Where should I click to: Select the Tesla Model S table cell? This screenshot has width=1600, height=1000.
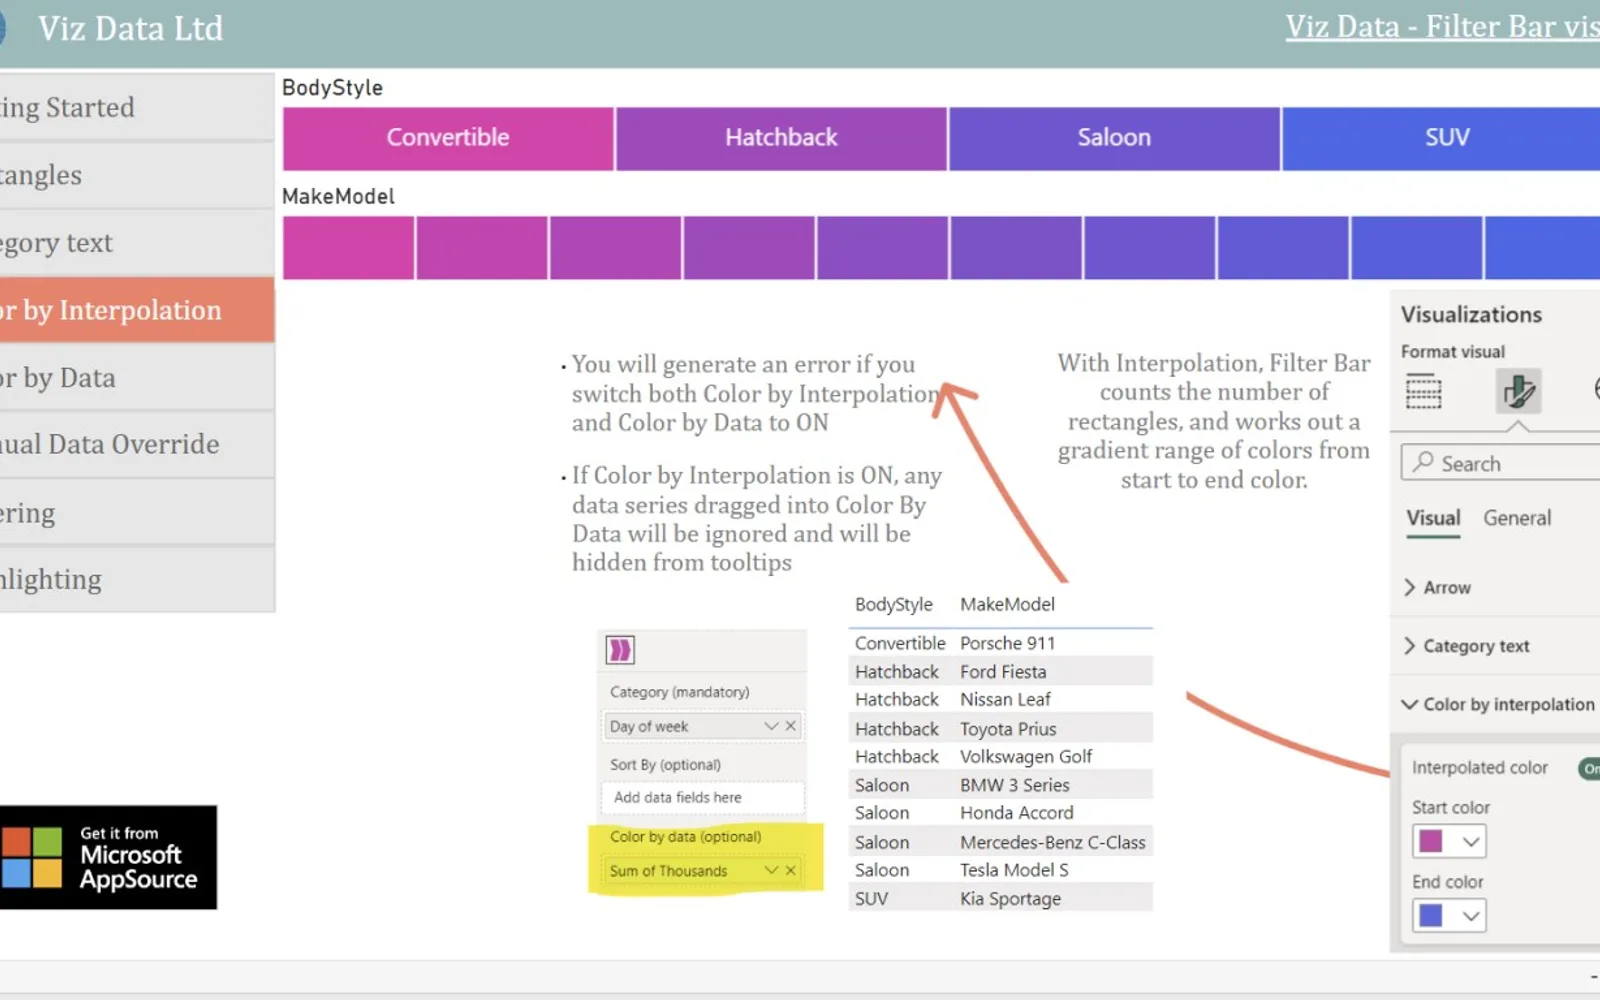(1014, 870)
